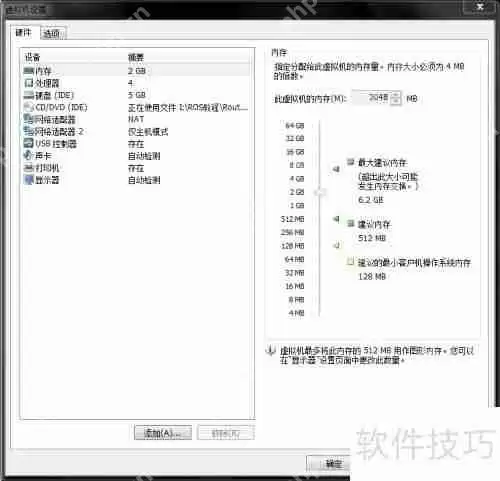Click the 2 GB summary value for 内存
This screenshot has height=481, width=500.
137,71
